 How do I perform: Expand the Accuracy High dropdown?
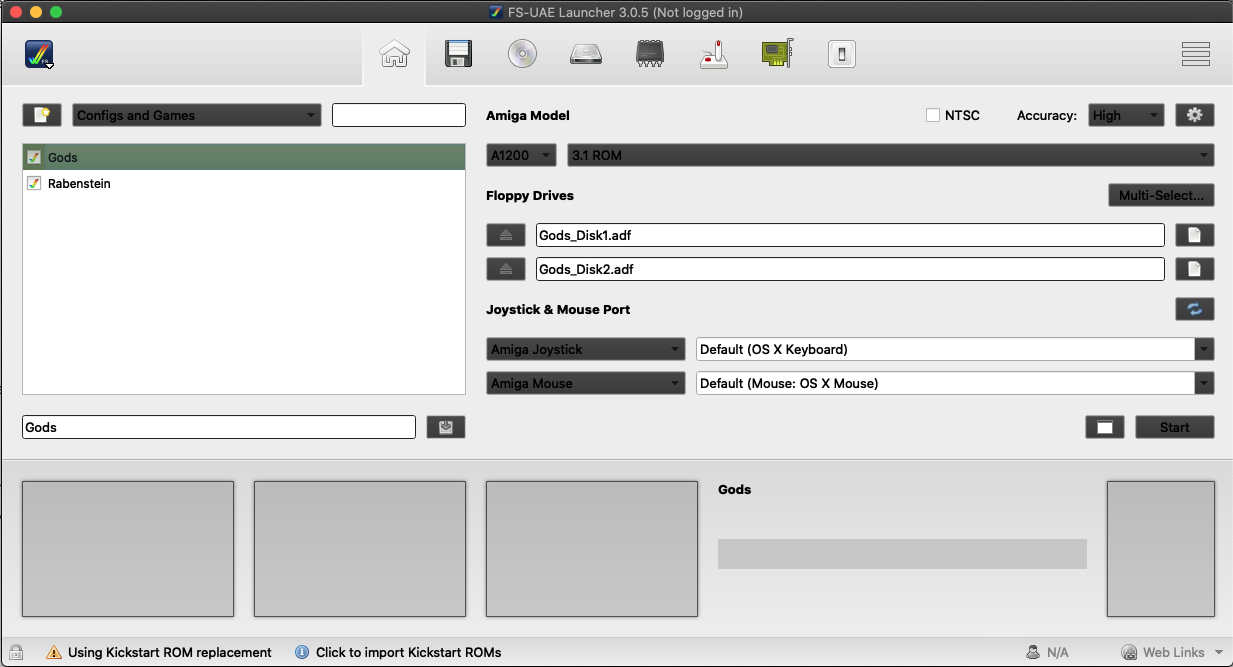(1126, 115)
